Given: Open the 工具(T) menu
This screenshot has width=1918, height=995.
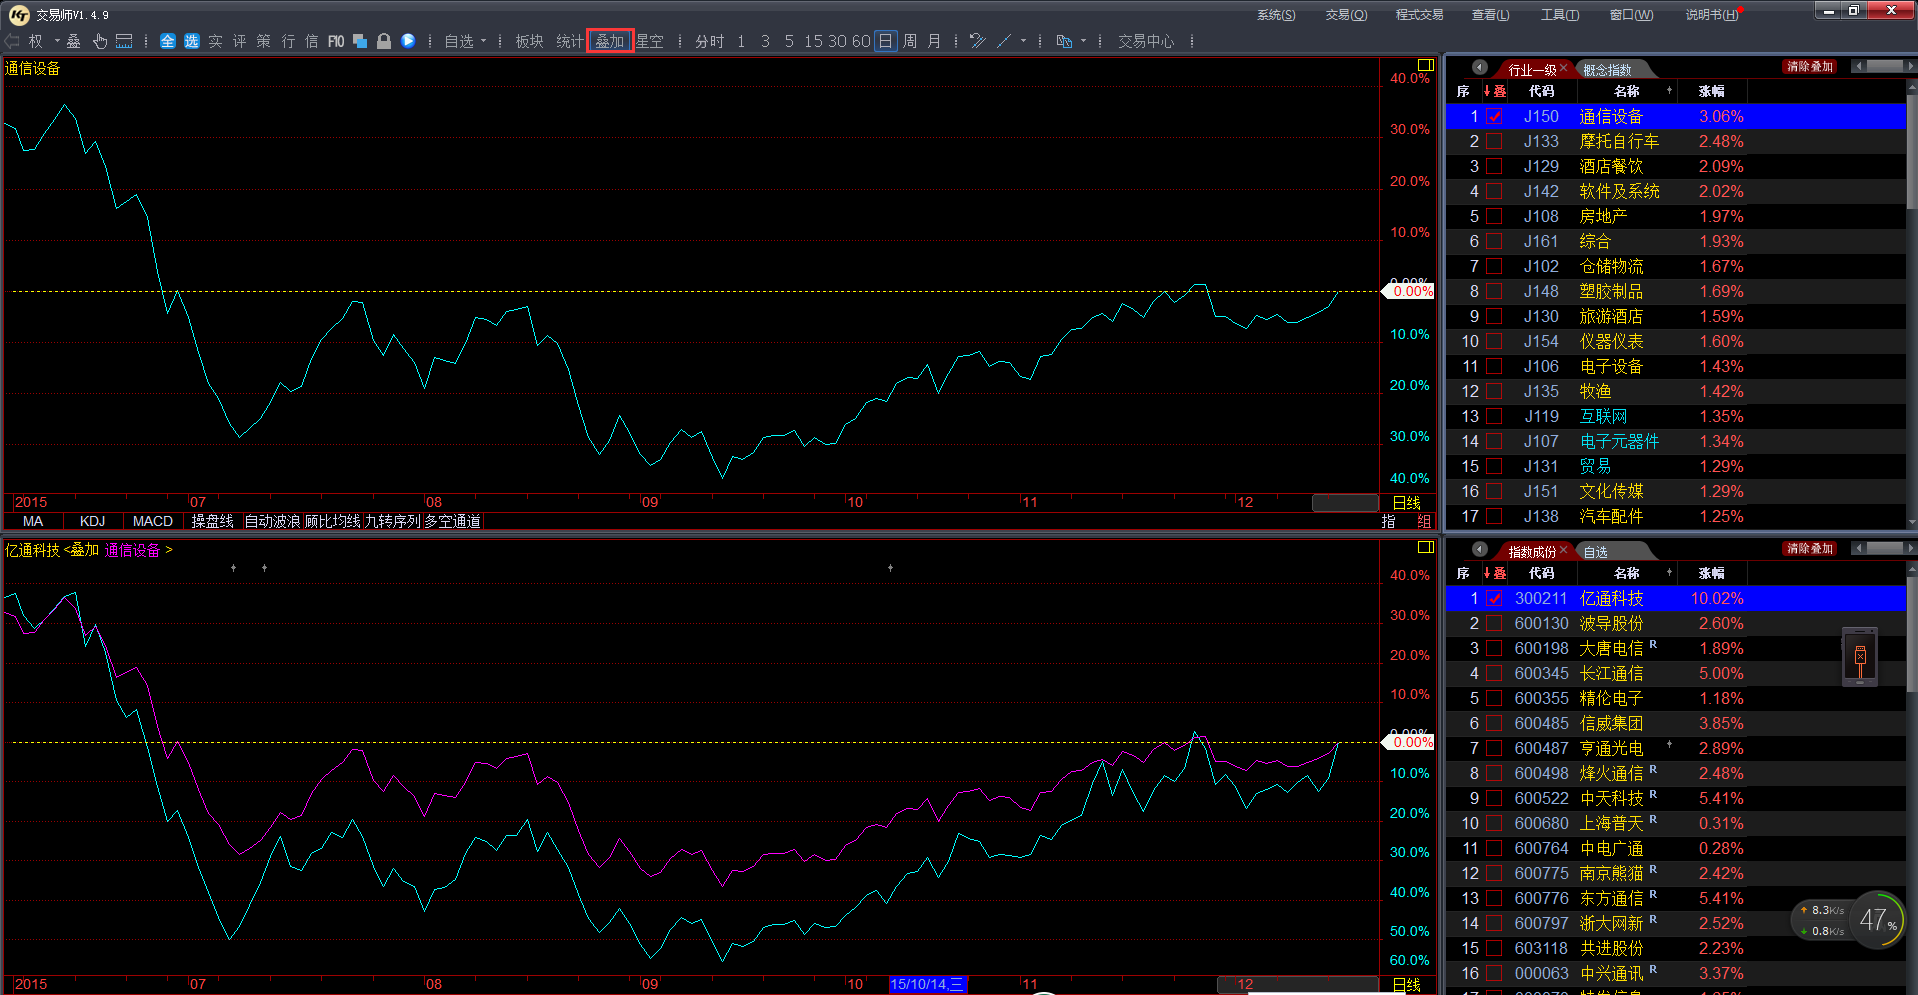Looking at the screenshot, I should pyautogui.click(x=1559, y=14).
